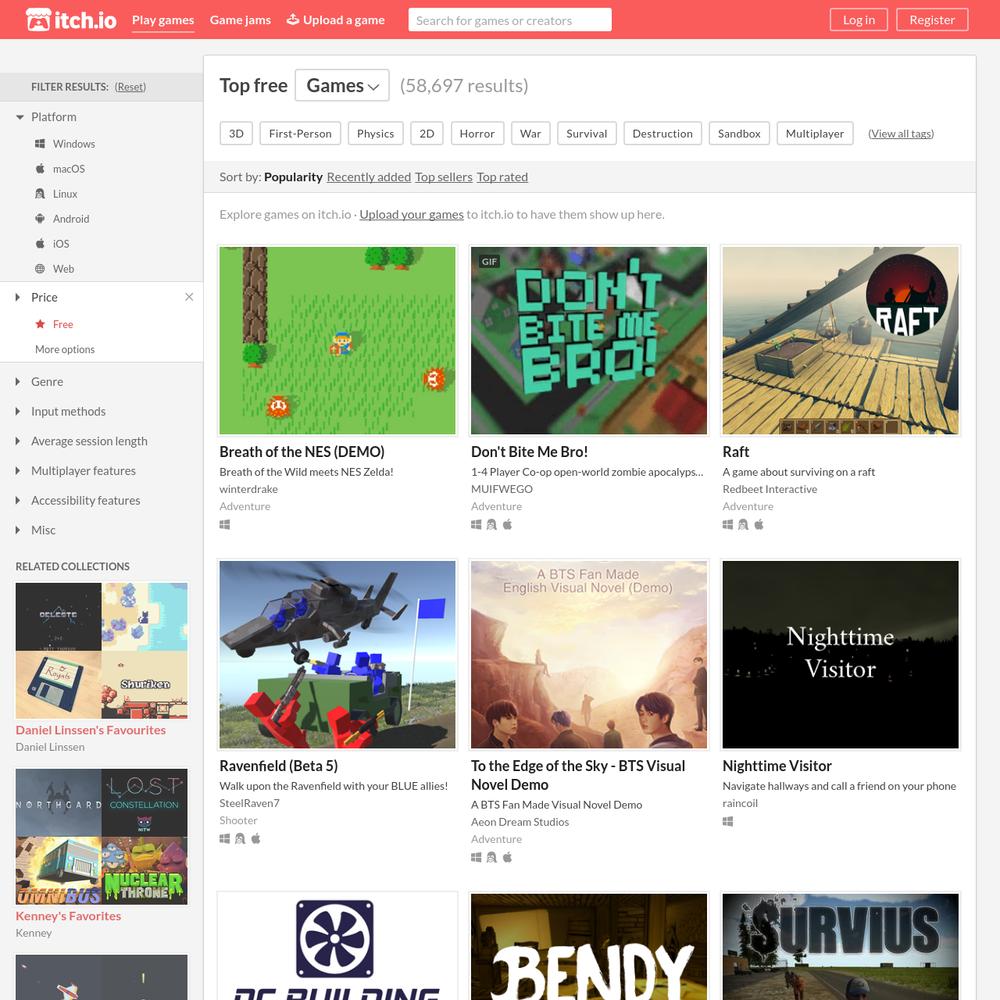Open Raft game thumbnail
Screen dimensions: 1000x1000
click(x=840, y=341)
